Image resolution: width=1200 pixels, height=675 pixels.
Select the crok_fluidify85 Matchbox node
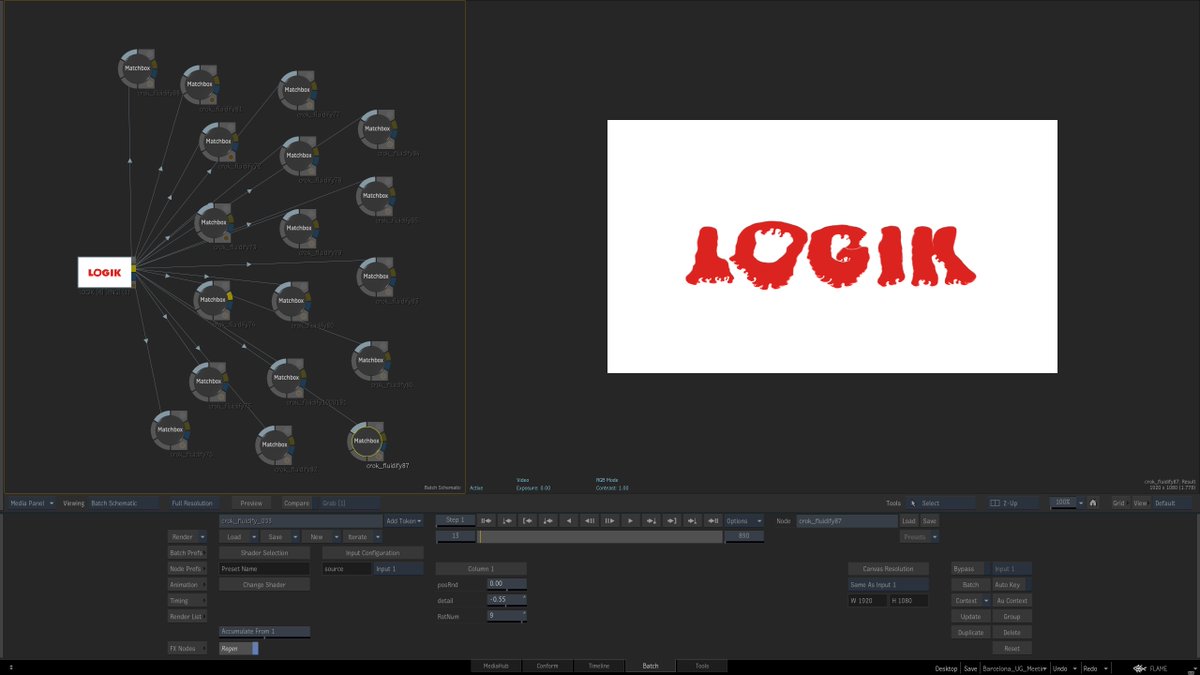[x=376, y=194]
